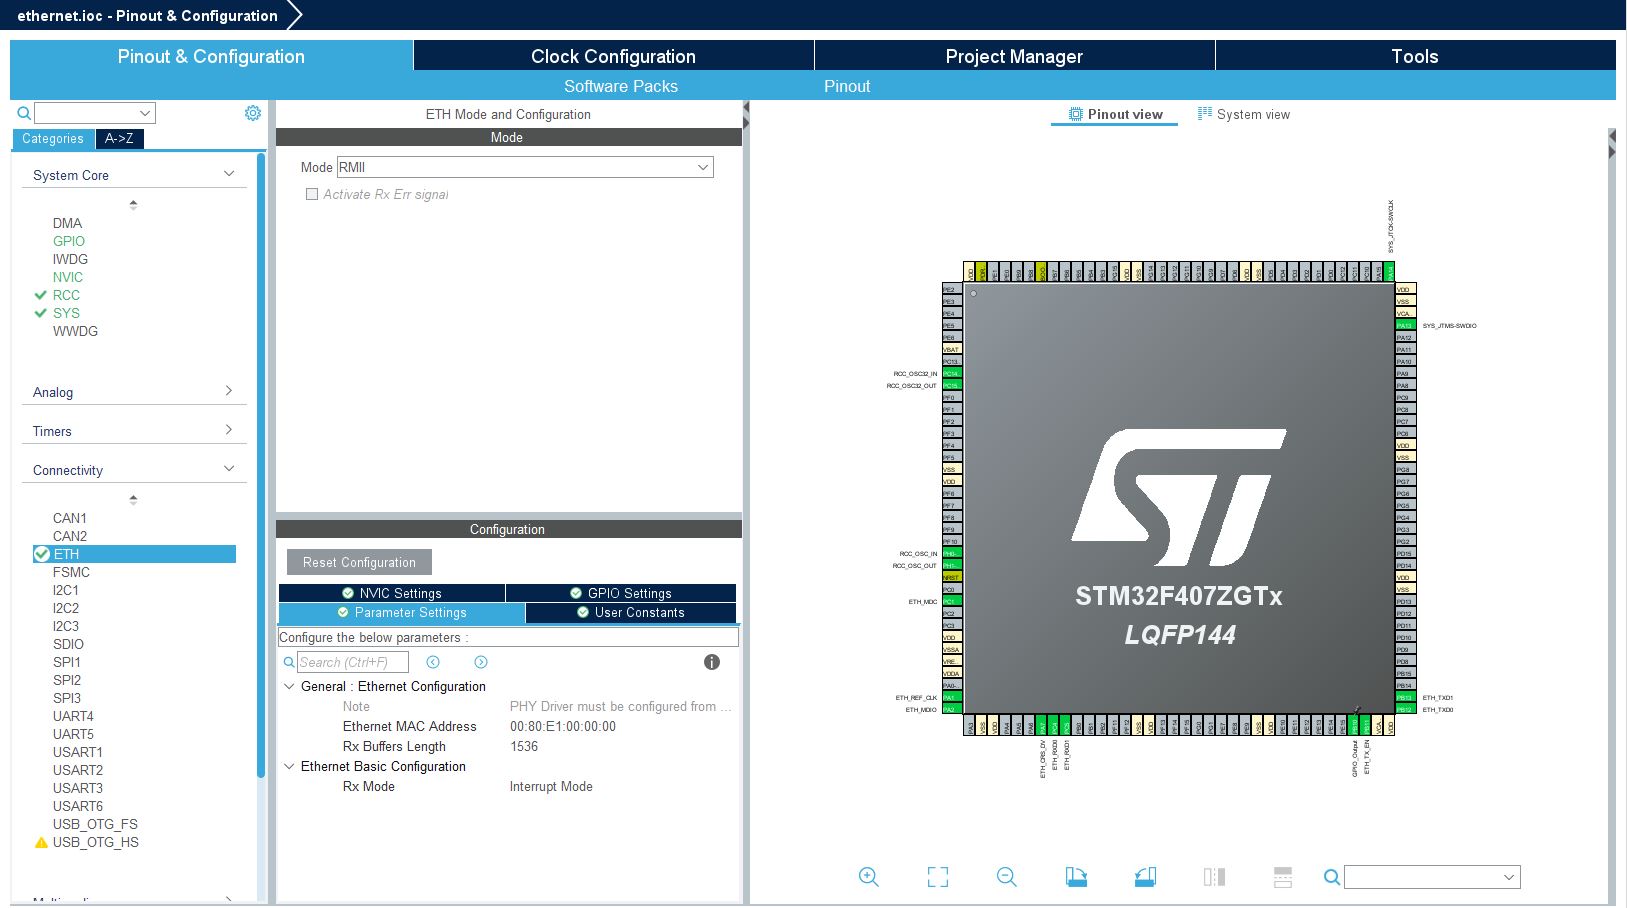Zoom out of the pinout view
1627x908 pixels.
click(x=1006, y=876)
